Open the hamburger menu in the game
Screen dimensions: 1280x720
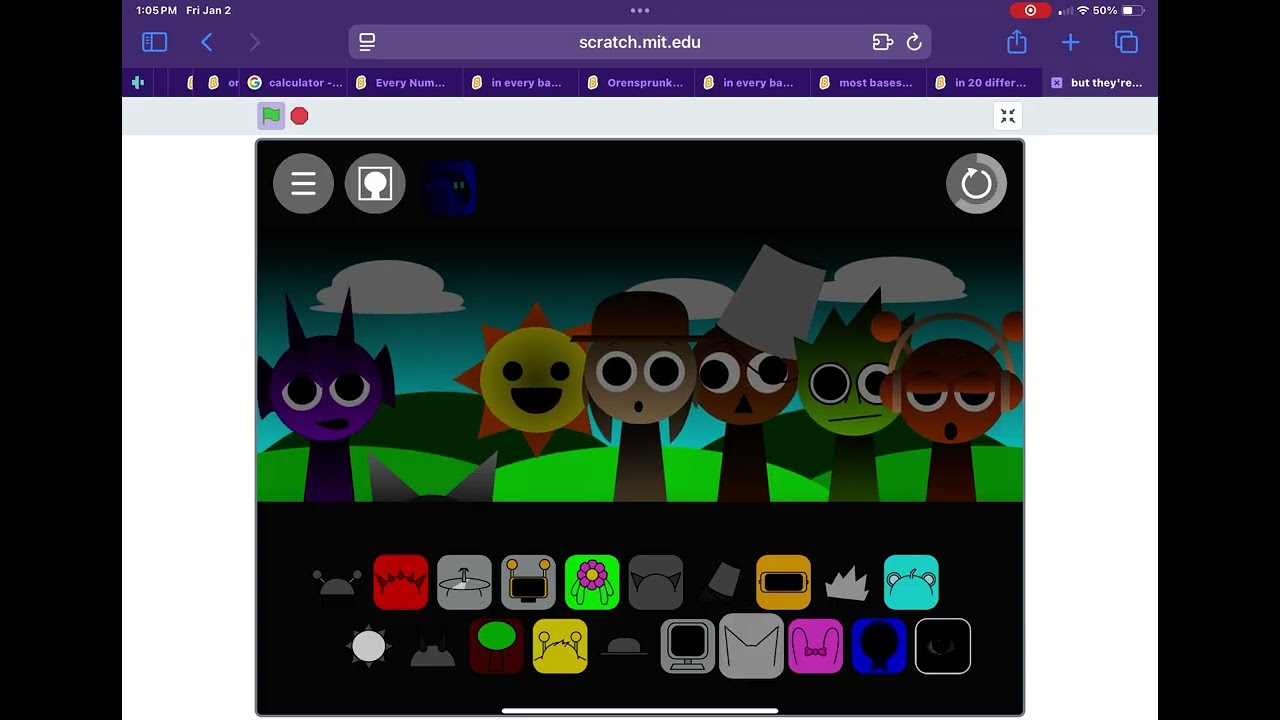(x=303, y=184)
